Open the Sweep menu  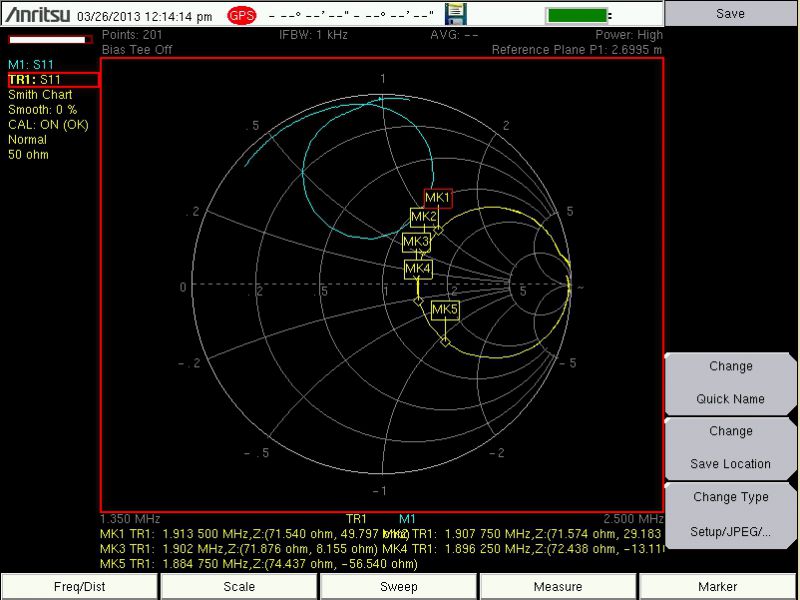click(399, 586)
